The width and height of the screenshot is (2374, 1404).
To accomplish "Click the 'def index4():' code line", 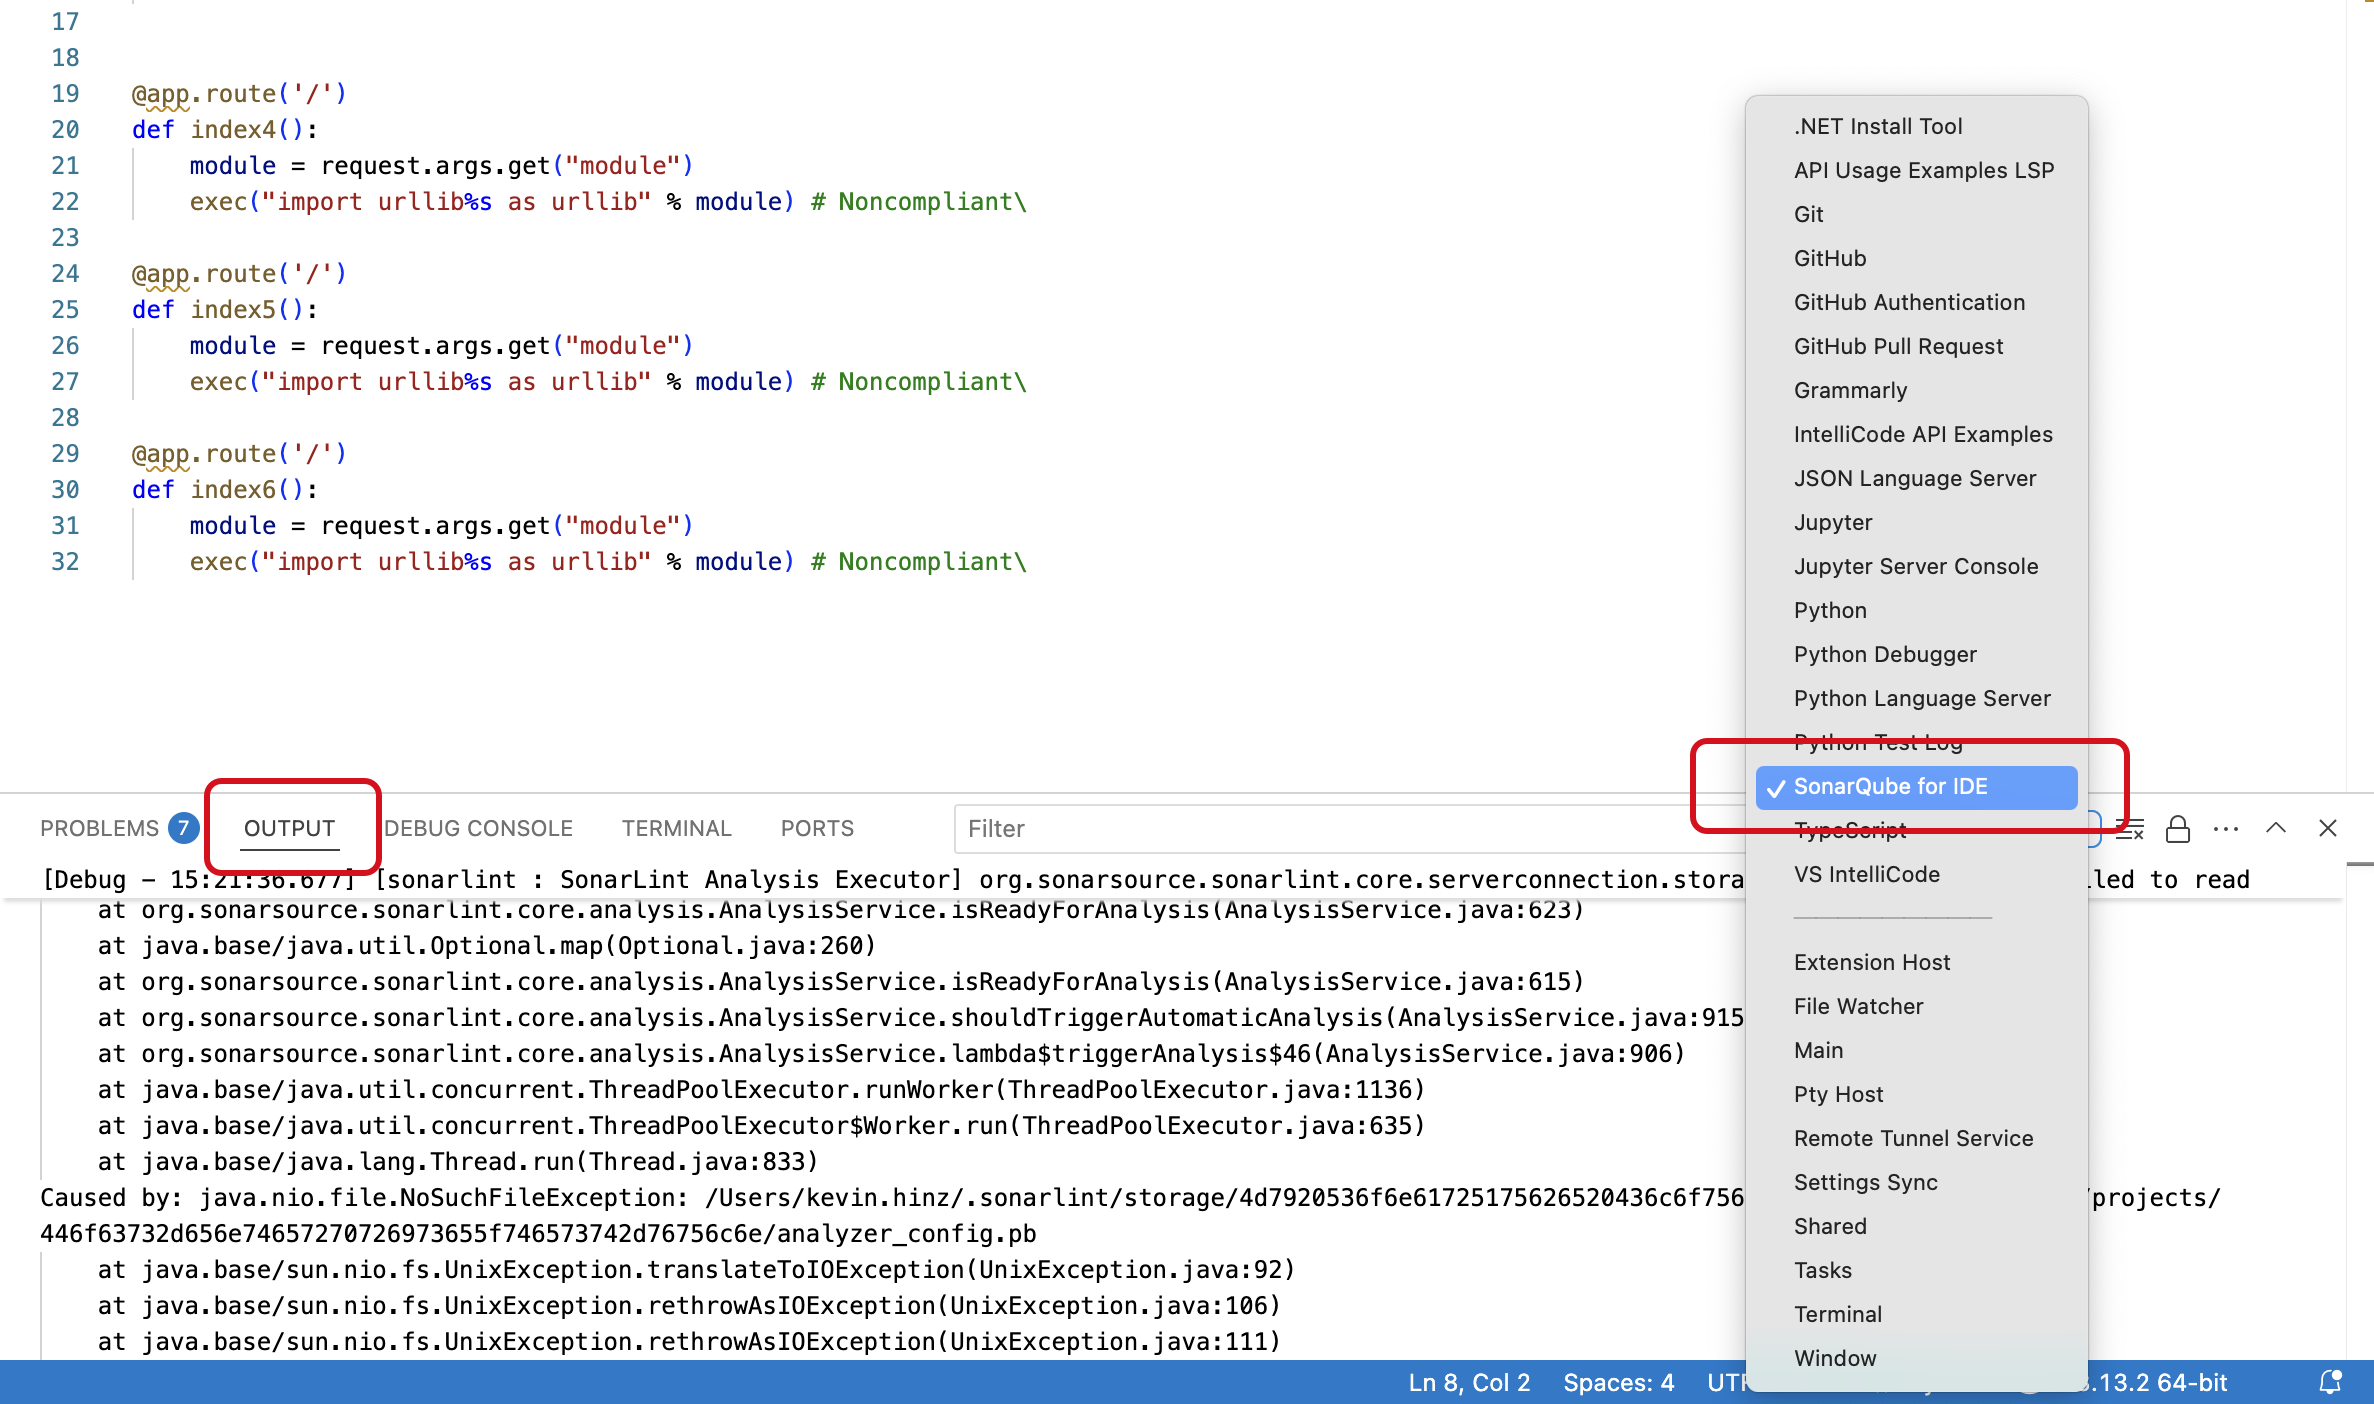I will (224, 130).
